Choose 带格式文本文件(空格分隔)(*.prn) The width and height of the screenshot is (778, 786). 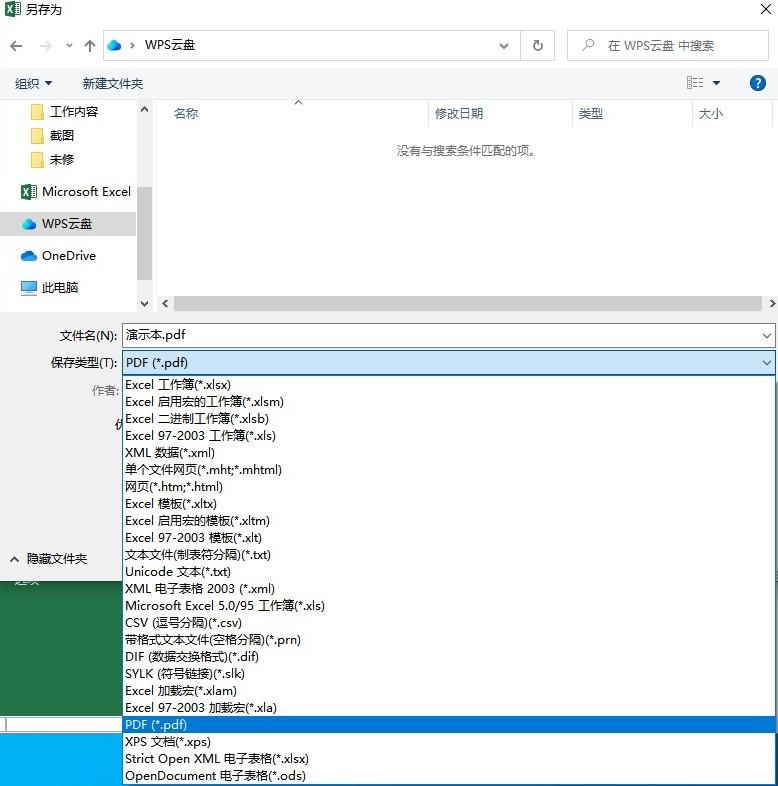(x=449, y=640)
